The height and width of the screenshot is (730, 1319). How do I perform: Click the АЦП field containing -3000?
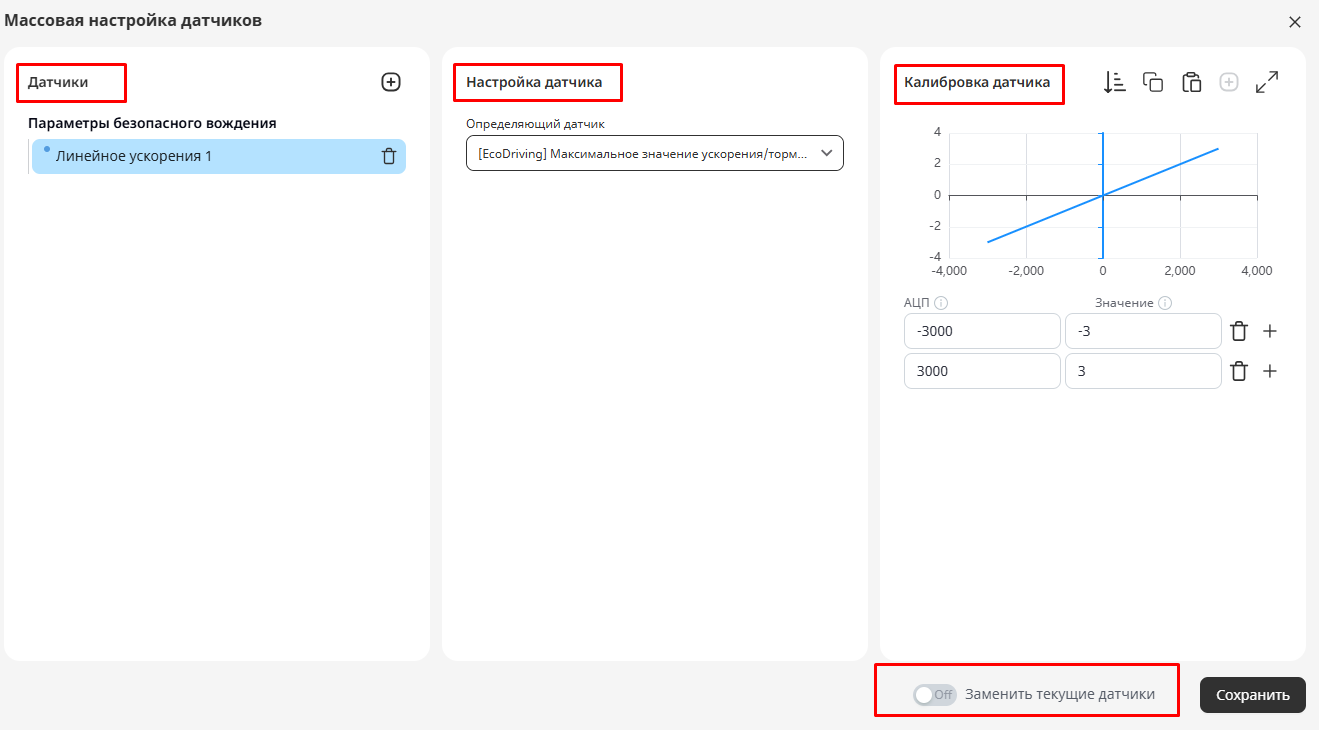(982, 331)
